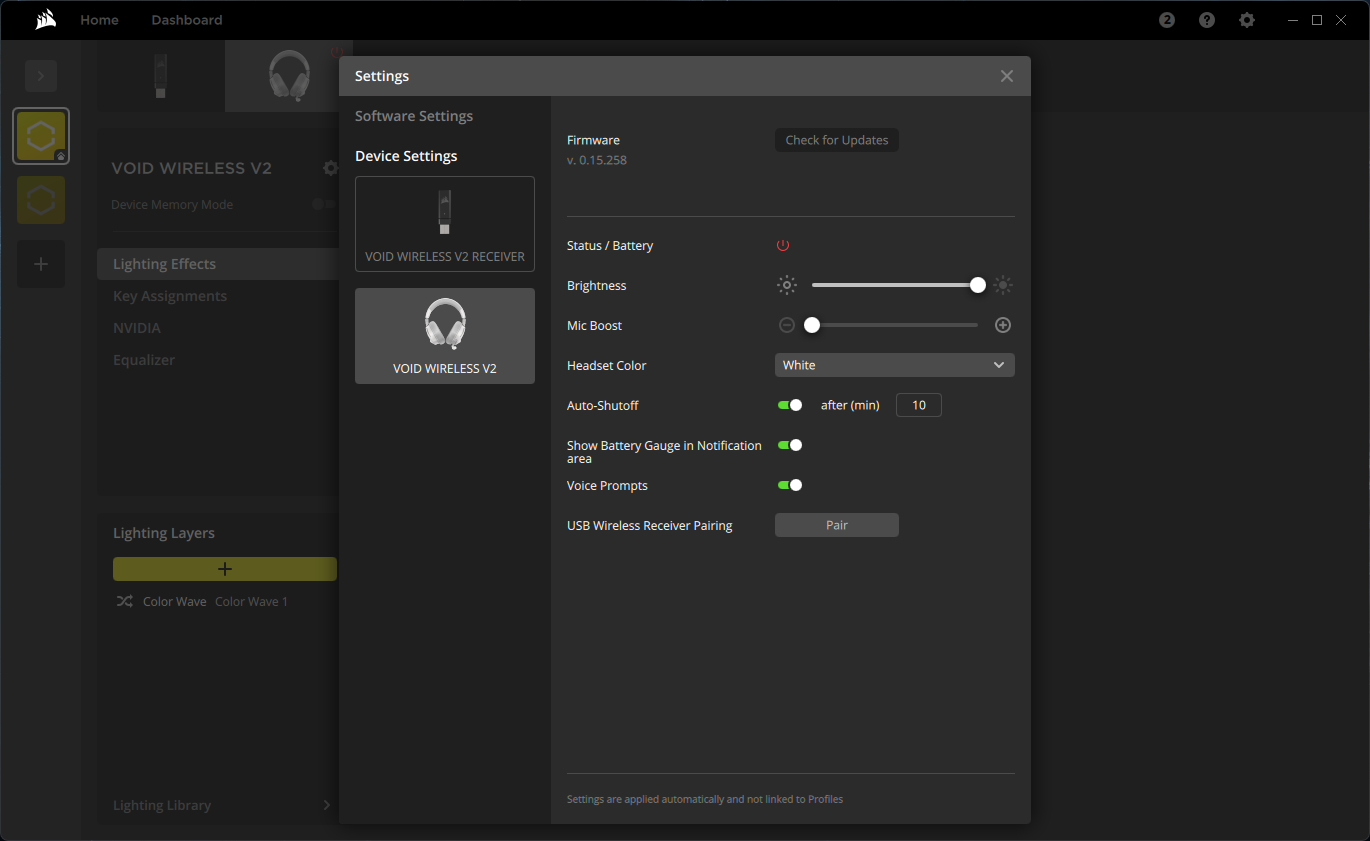Viewport: 1370px width, 841px height.
Task: Click the mic boost increase plus icon
Action: point(1003,325)
